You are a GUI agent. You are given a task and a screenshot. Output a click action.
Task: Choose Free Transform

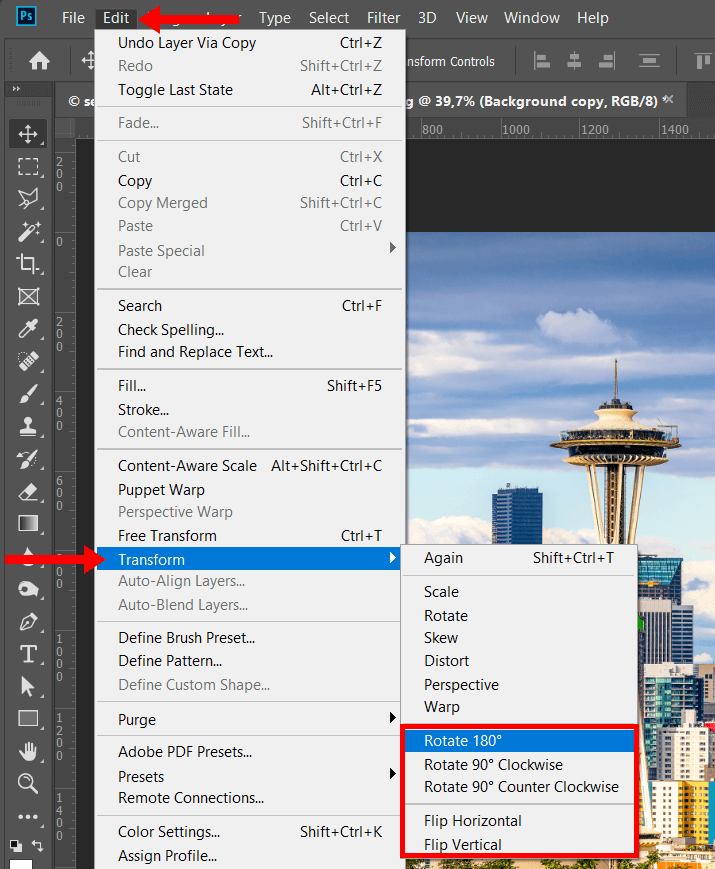[249, 536]
